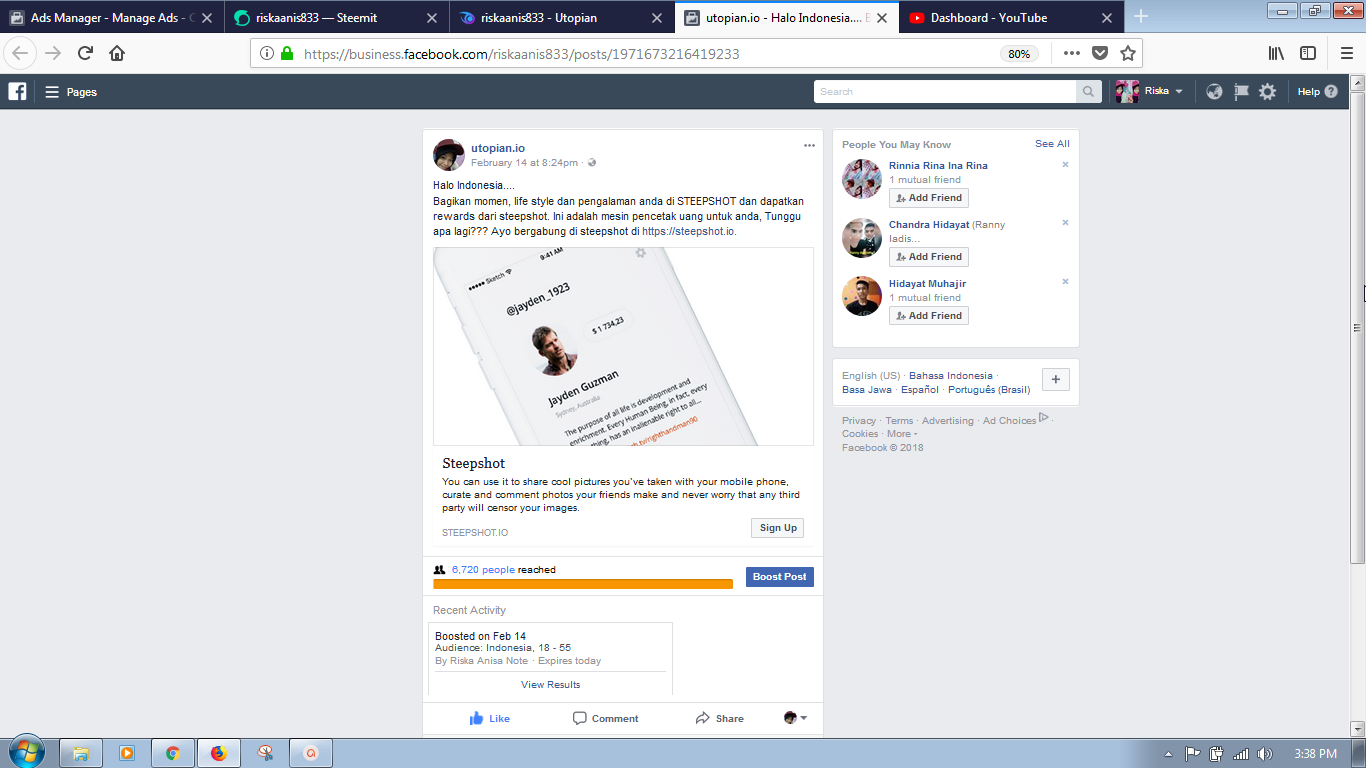Select Bahasa Indonesia language
This screenshot has width=1366, height=768.
click(x=951, y=376)
